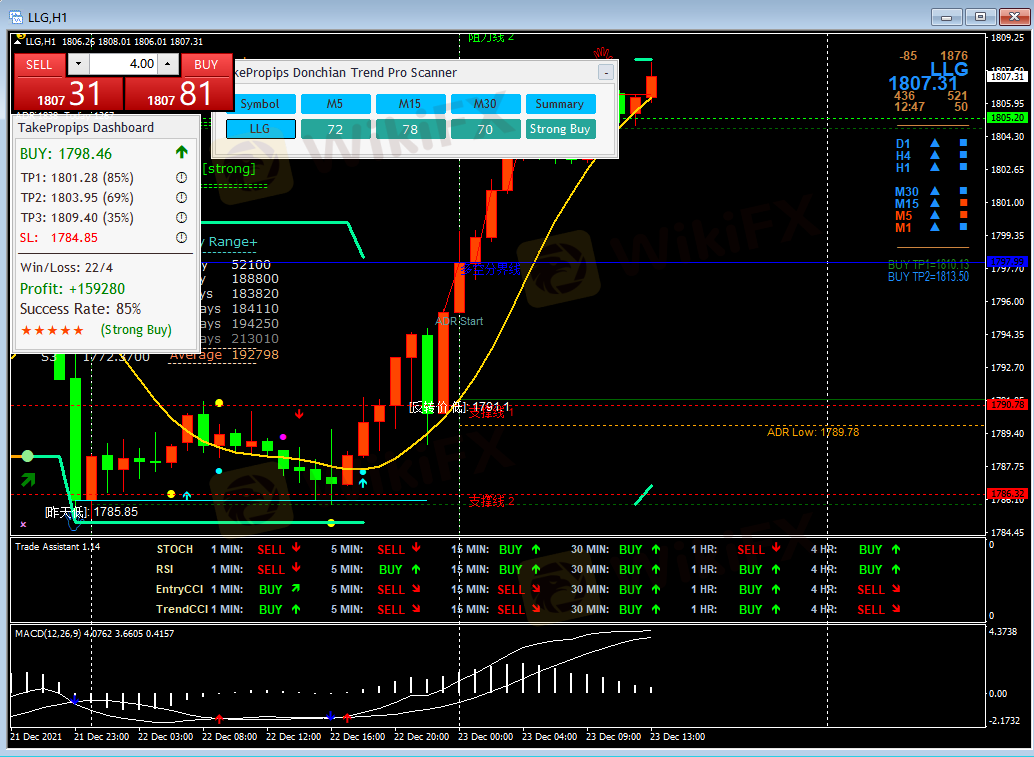Click the clock icon beside TP2

(x=181, y=198)
